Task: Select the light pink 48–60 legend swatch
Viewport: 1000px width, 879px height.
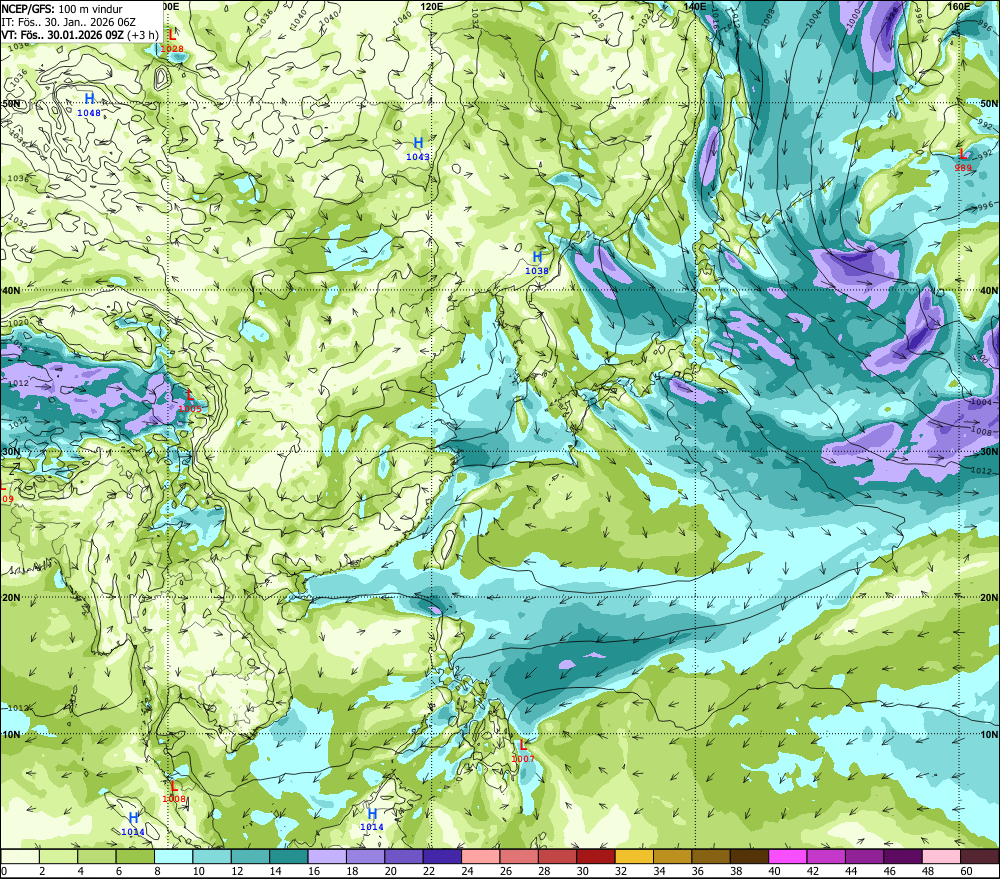Action: [x=941, y=856]
